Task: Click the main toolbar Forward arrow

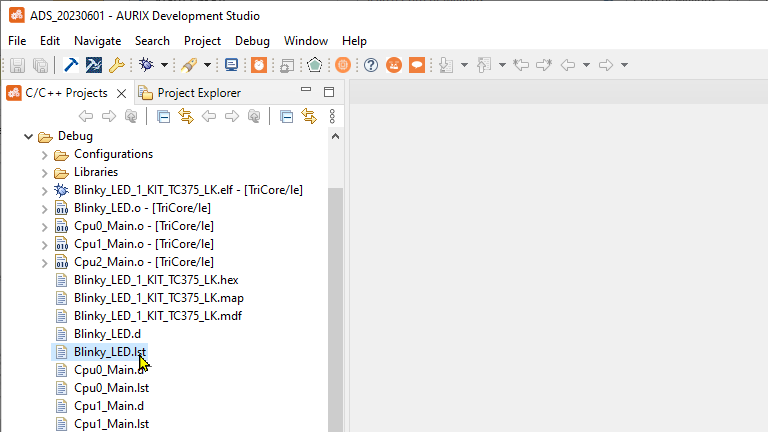Action: [606, 65]
